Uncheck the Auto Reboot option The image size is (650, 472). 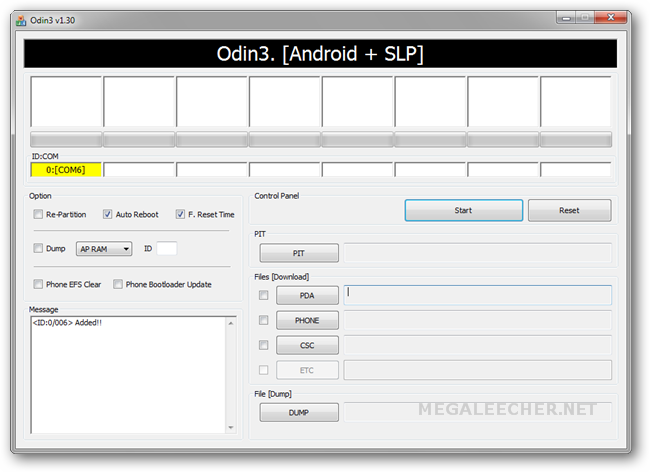(107, 214)
